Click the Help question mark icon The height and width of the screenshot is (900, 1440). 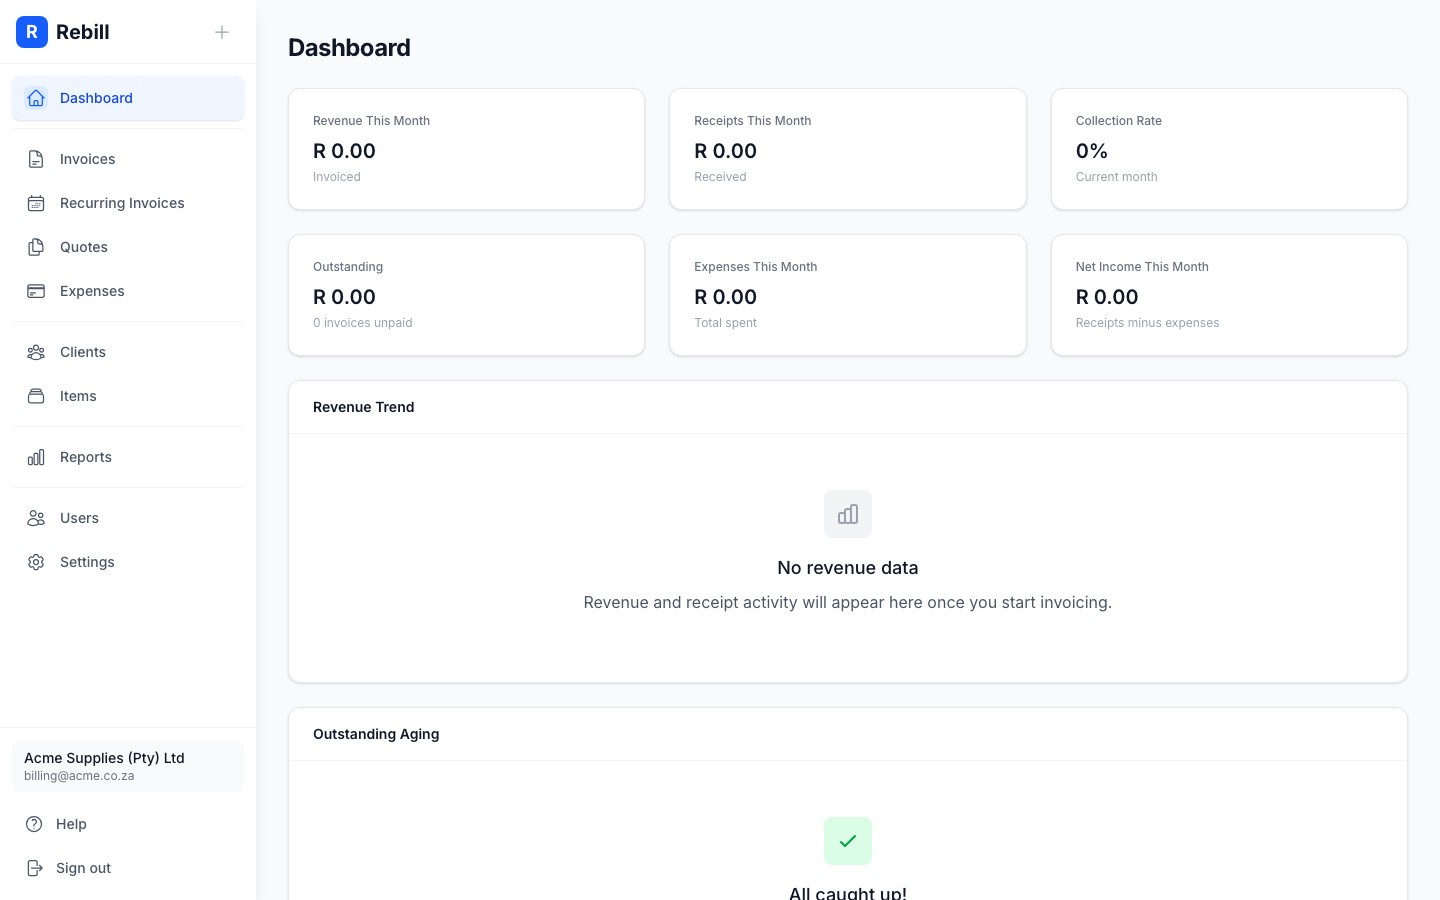pyautogui.click(x=36, y=824)
